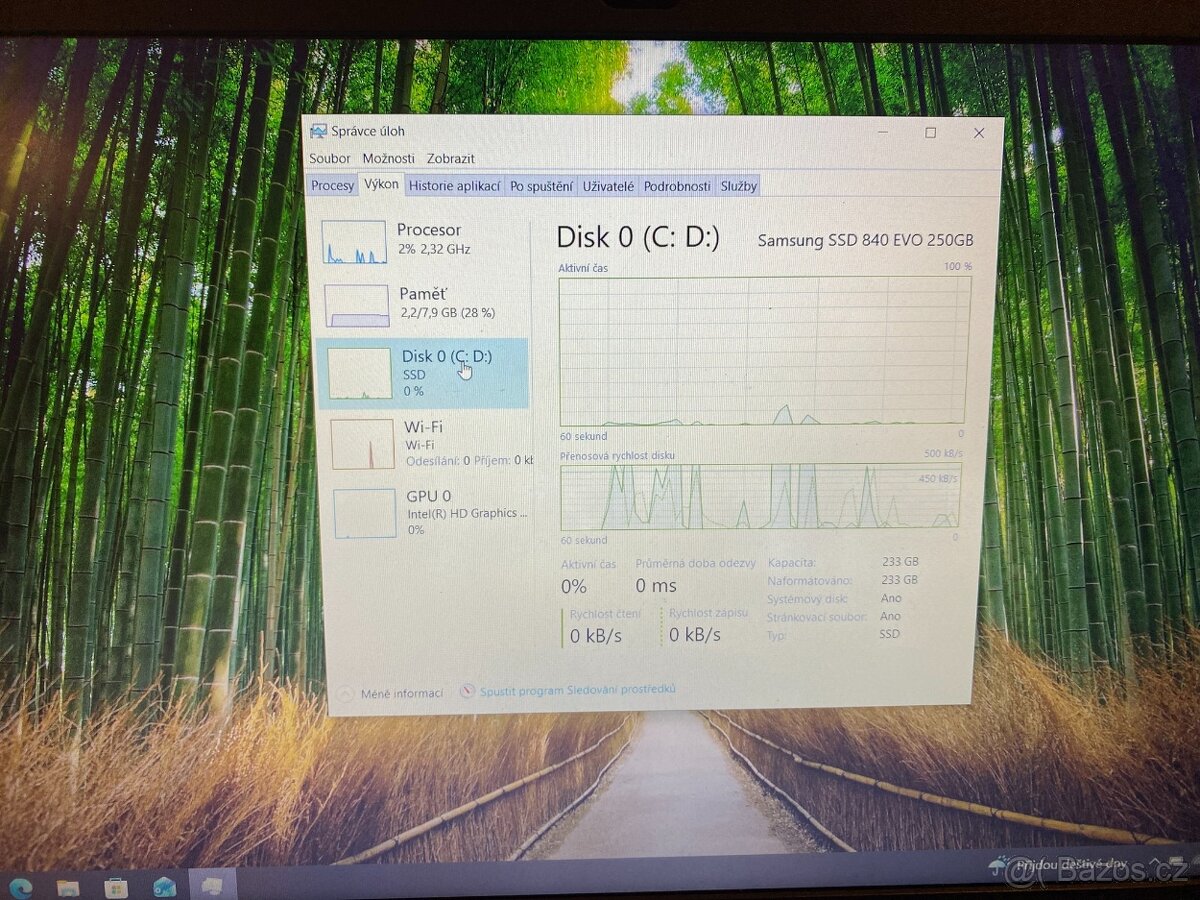Image resolution: width=1200 pixels, height=900 pixels.
Task: Switch to the Služby tab
Action: click(x=738, y=185)
